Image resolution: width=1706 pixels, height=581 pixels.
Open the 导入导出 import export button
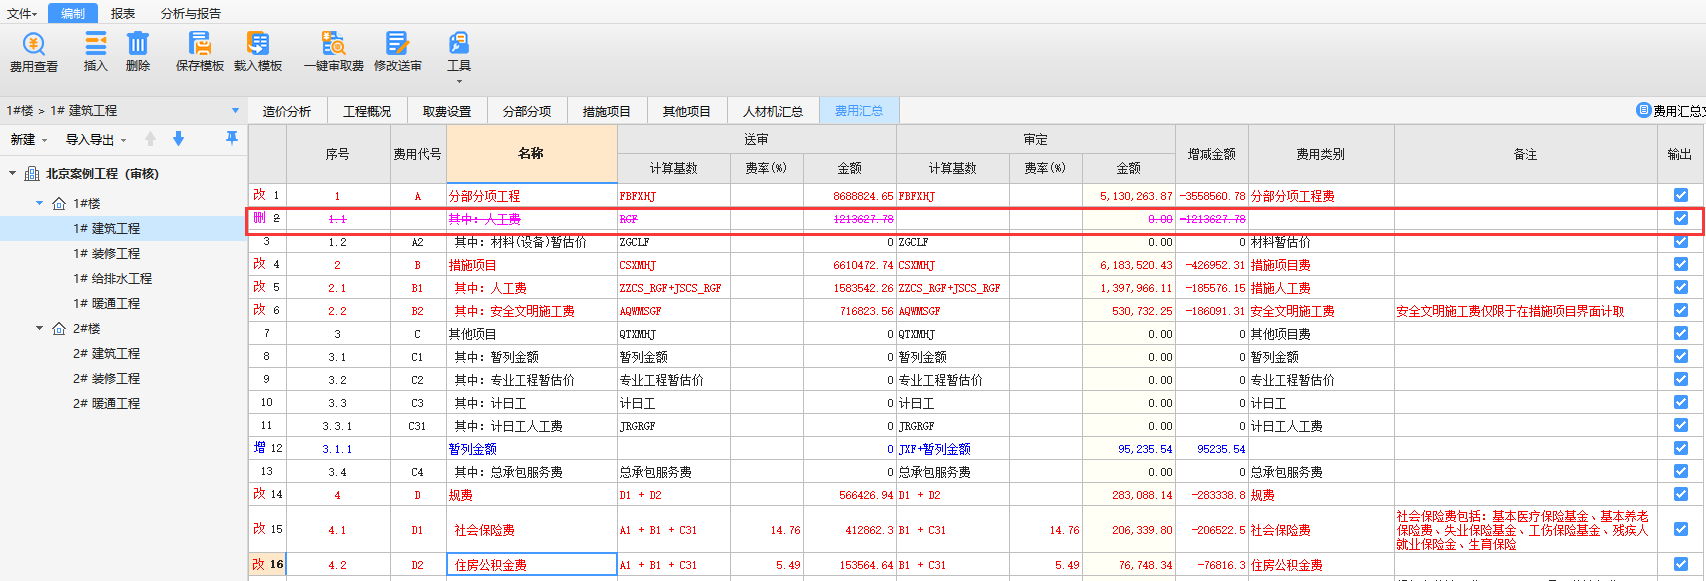(x=95, y=140)
